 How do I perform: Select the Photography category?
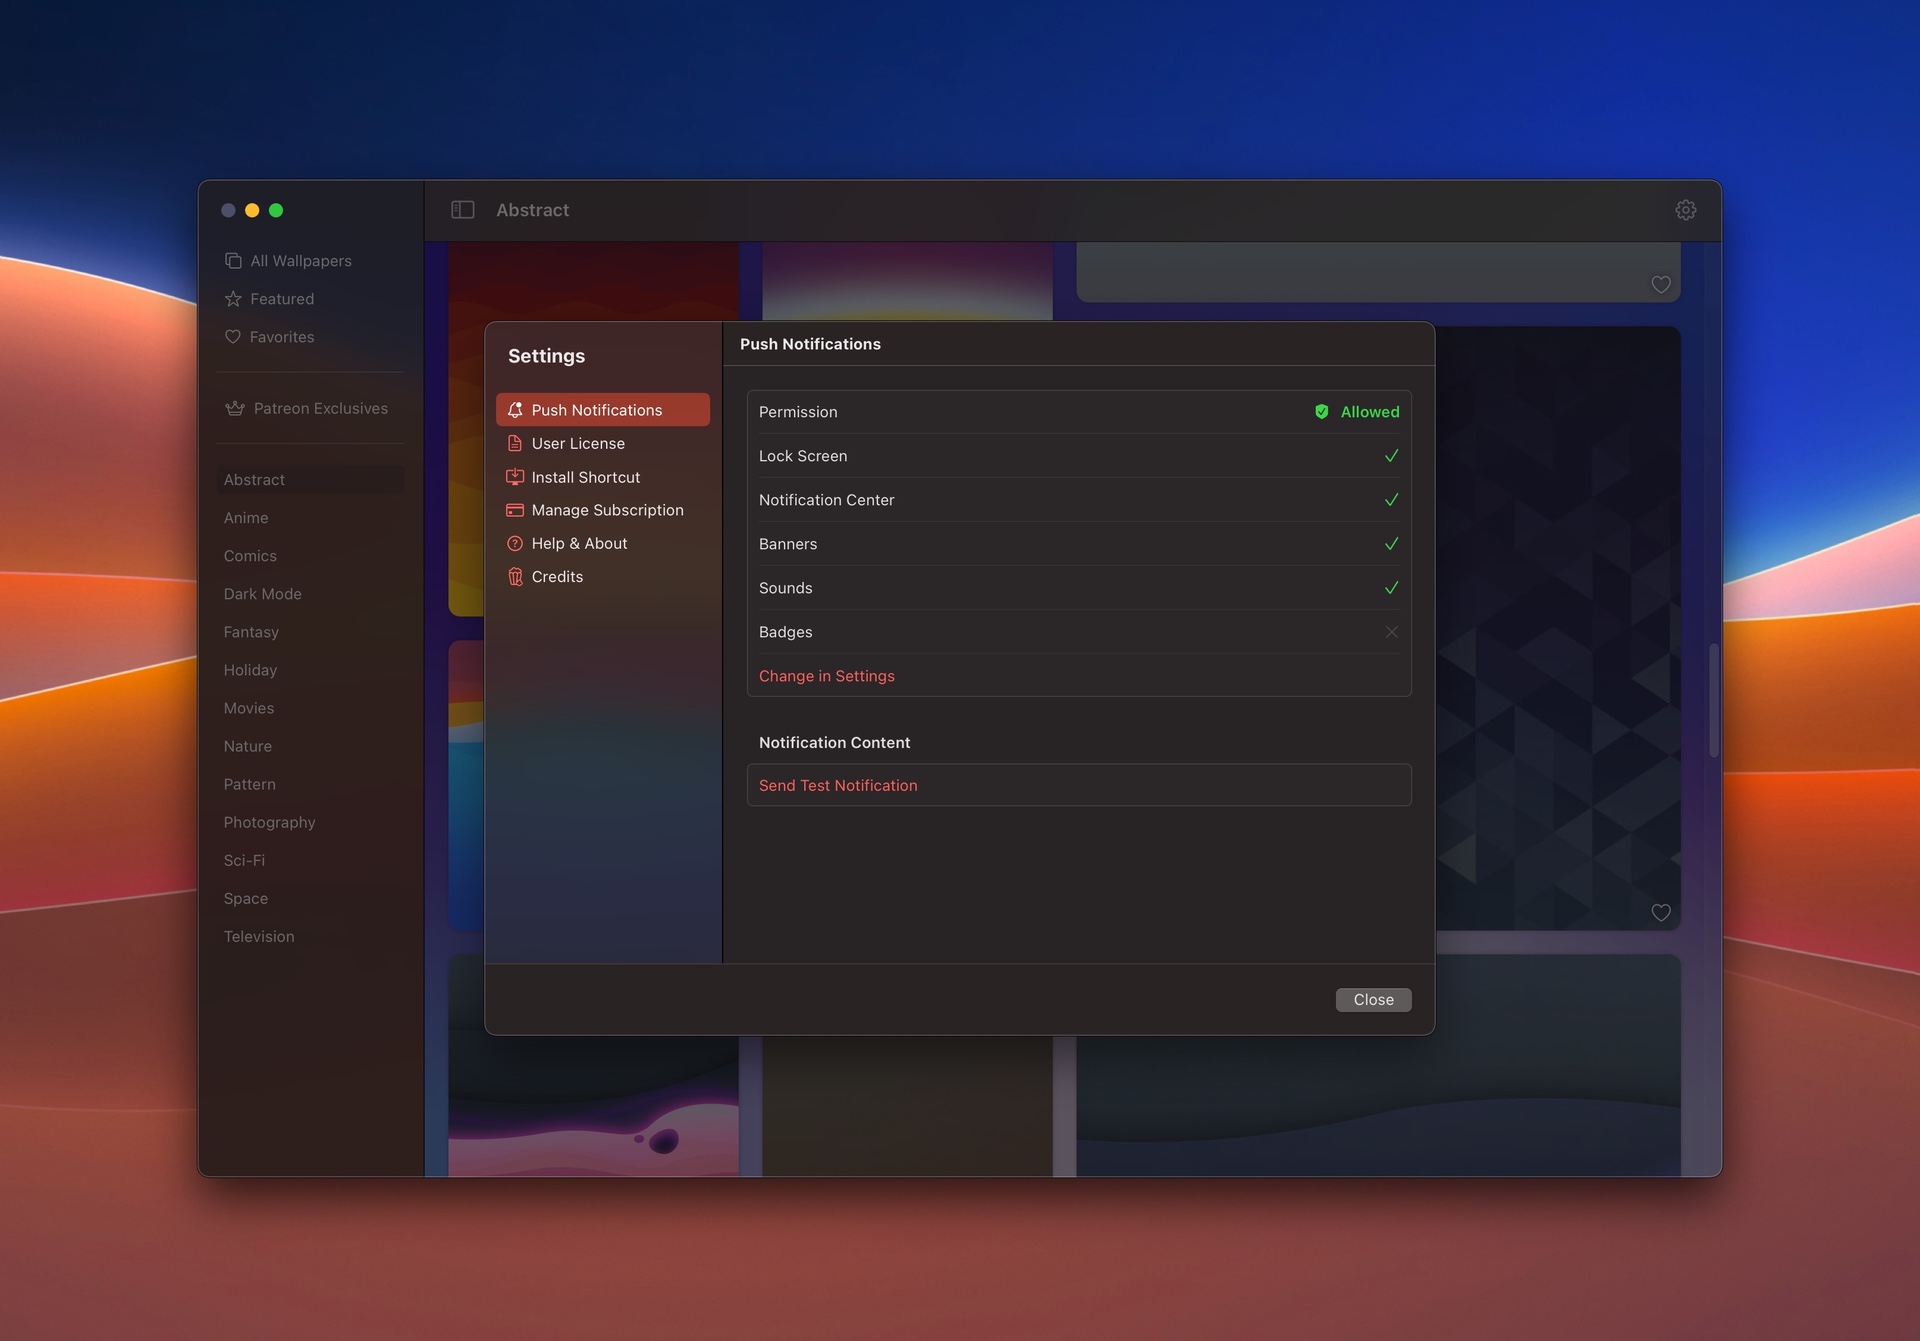pyautogui.click(x=269, y=822)
